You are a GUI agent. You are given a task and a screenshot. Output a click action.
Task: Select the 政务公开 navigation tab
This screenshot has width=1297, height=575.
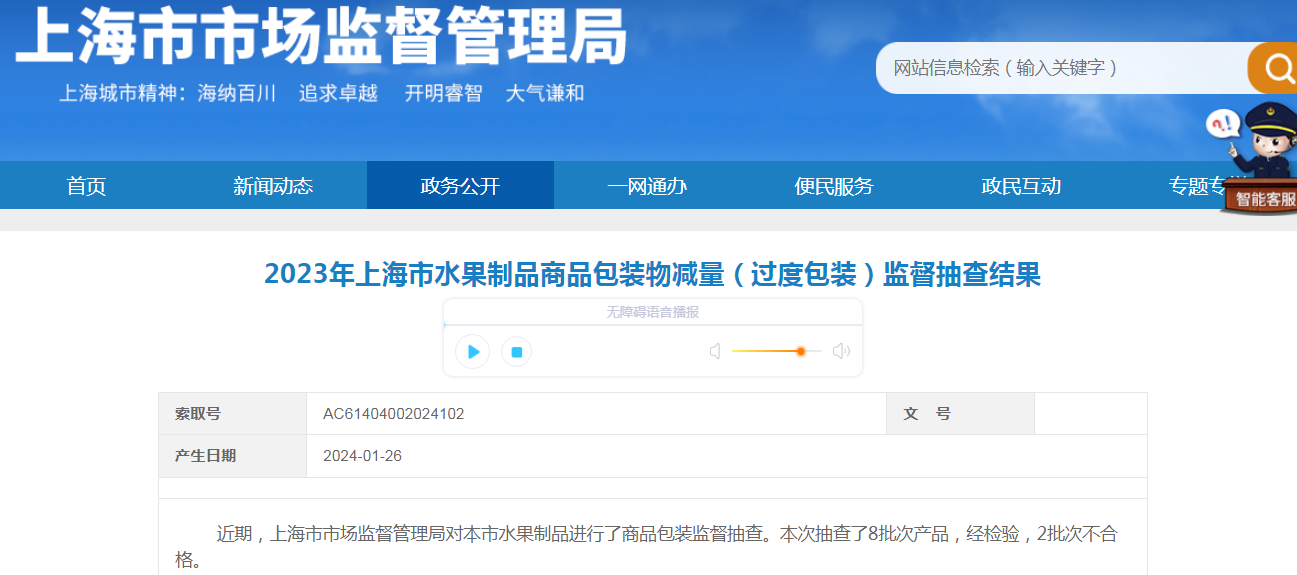(x=460, y=185)
